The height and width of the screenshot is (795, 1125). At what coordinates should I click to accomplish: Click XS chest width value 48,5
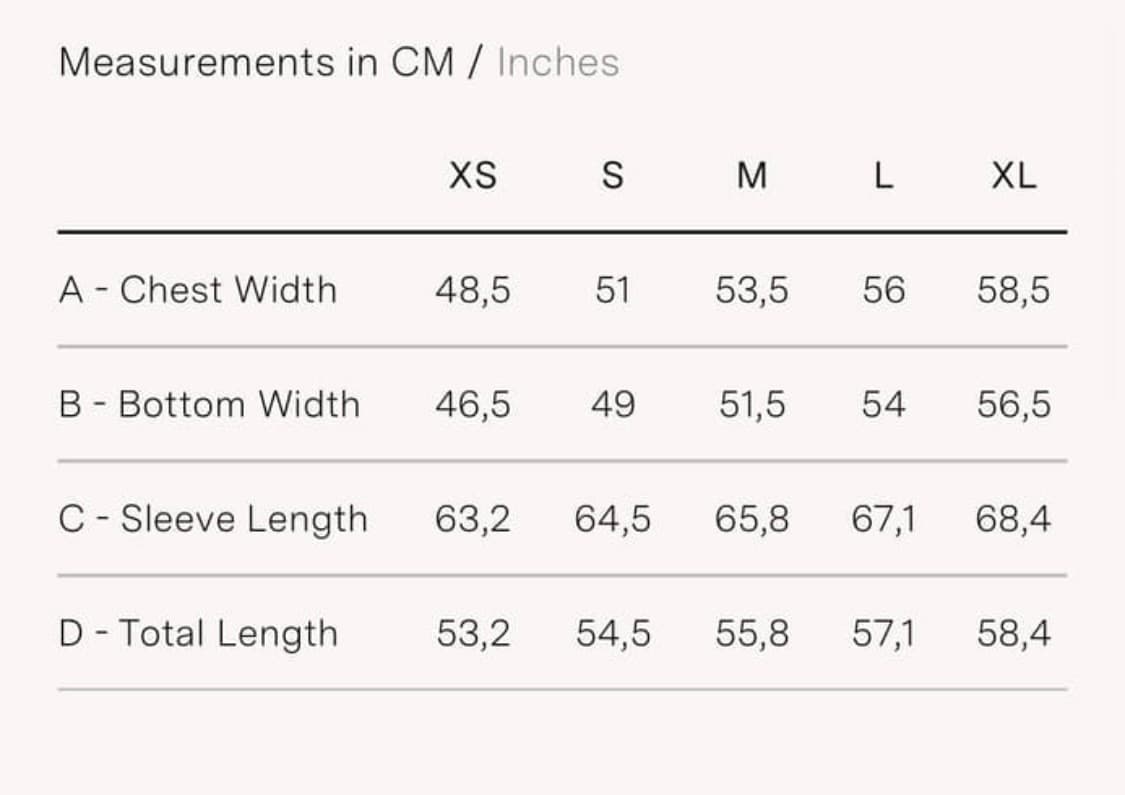pos(472,290)
